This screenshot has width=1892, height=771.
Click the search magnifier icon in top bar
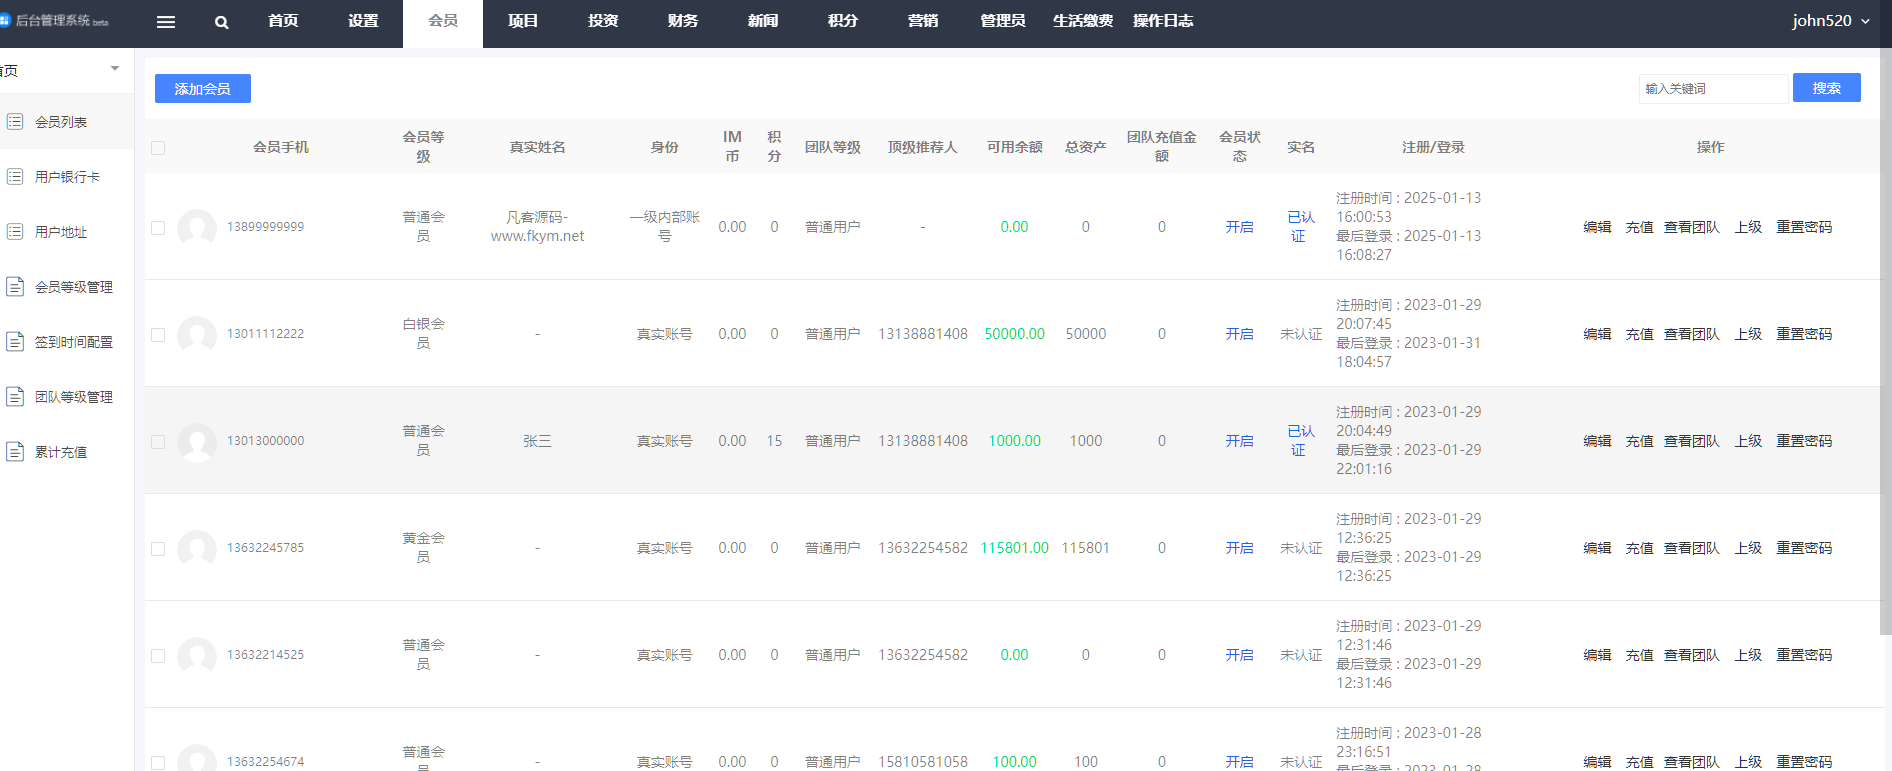222,22
